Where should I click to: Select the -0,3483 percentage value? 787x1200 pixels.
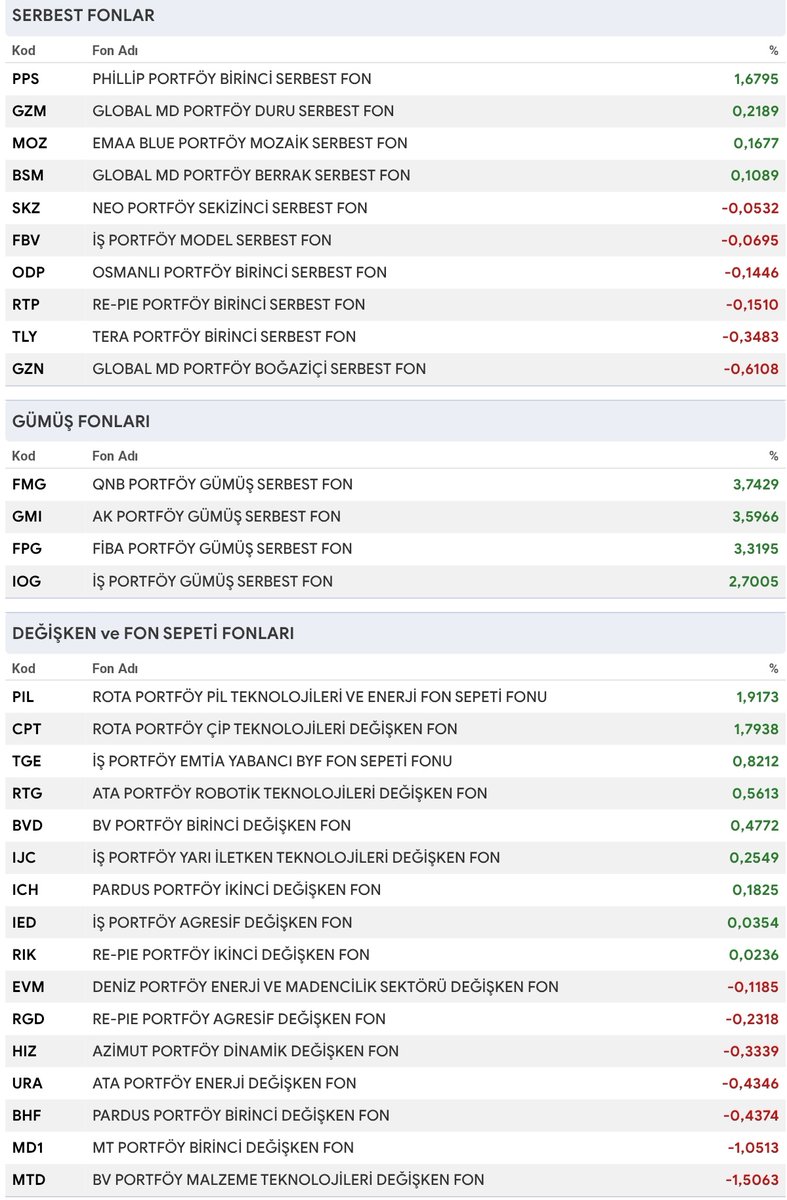coord(750,337)
